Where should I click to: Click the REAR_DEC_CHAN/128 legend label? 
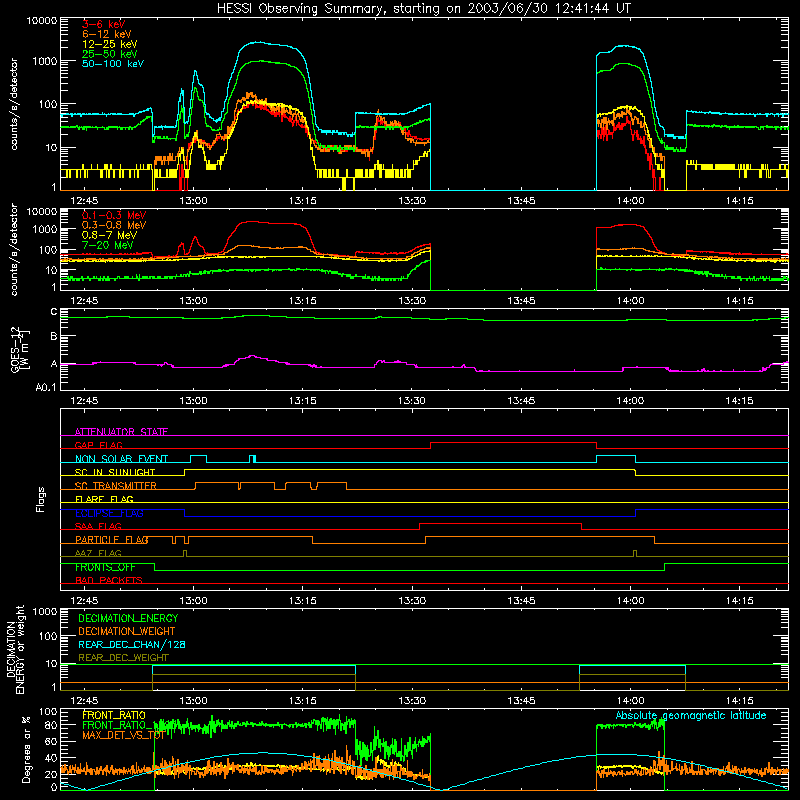(x=132, y=644)
